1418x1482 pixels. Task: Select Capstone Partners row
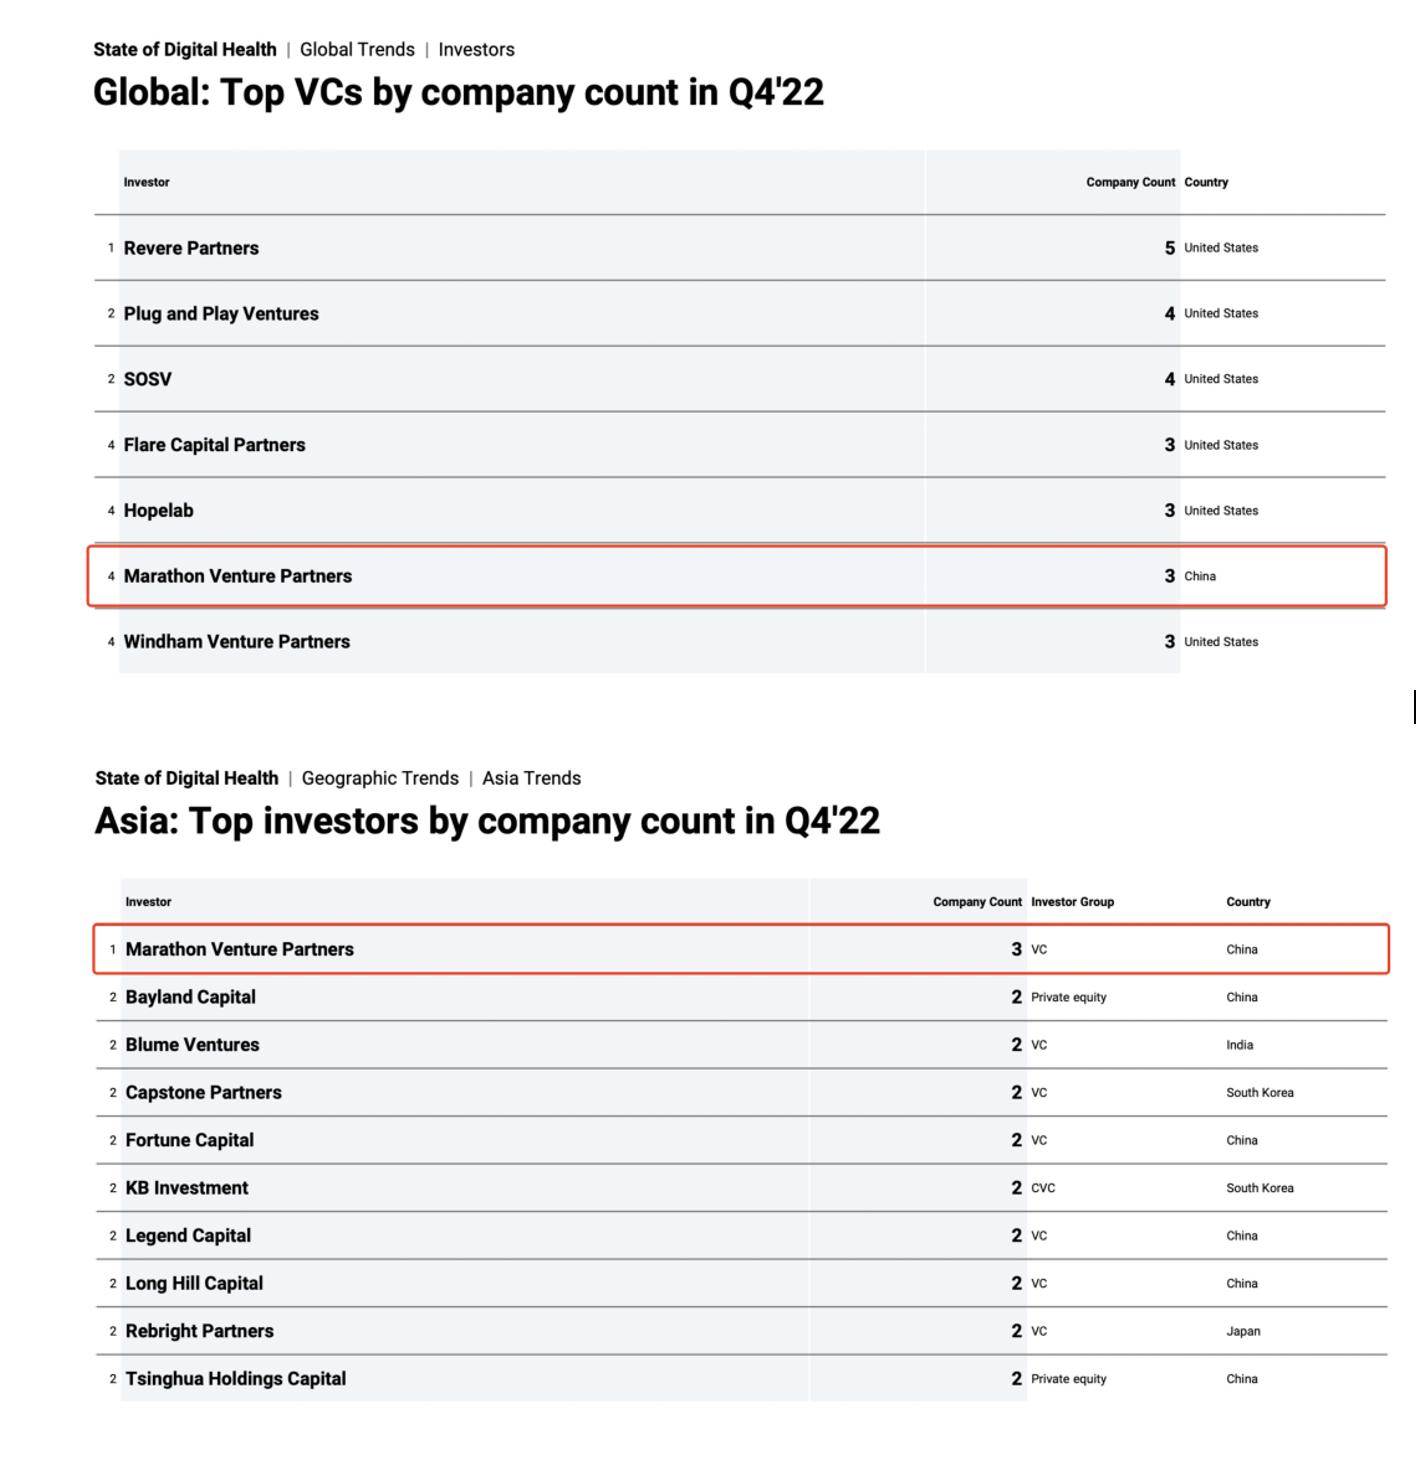741,1093
